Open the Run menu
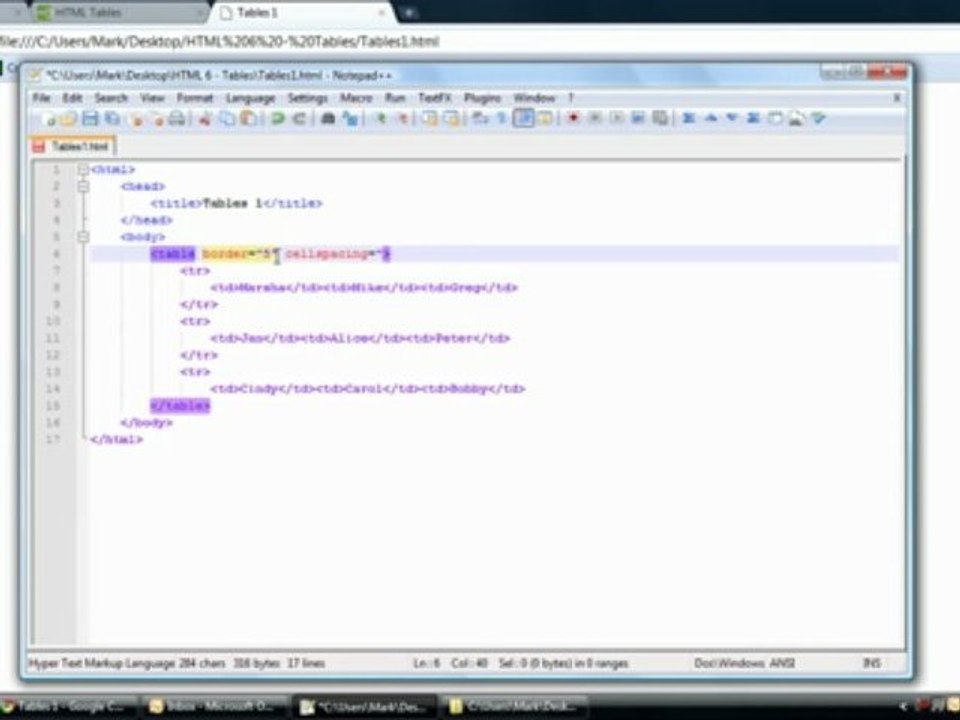 coord(395,98)
